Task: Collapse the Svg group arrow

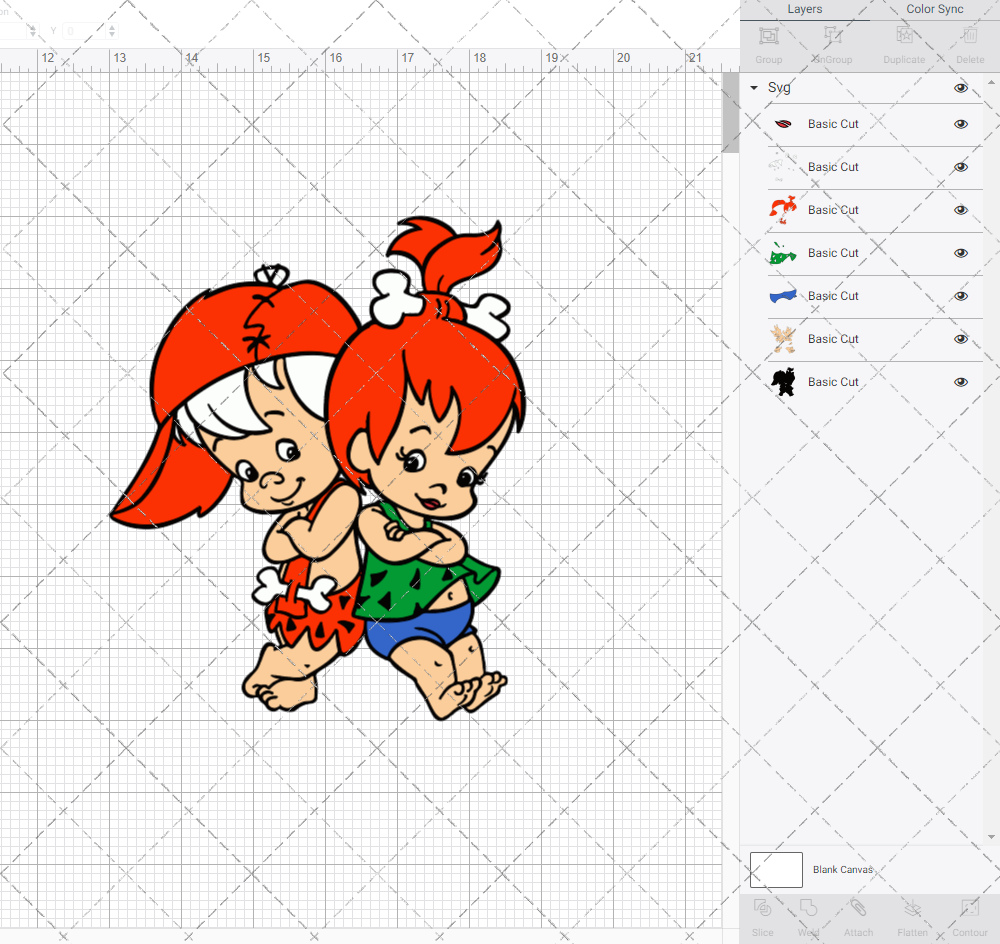Action: pyautogui.click(x=754, y=87)
